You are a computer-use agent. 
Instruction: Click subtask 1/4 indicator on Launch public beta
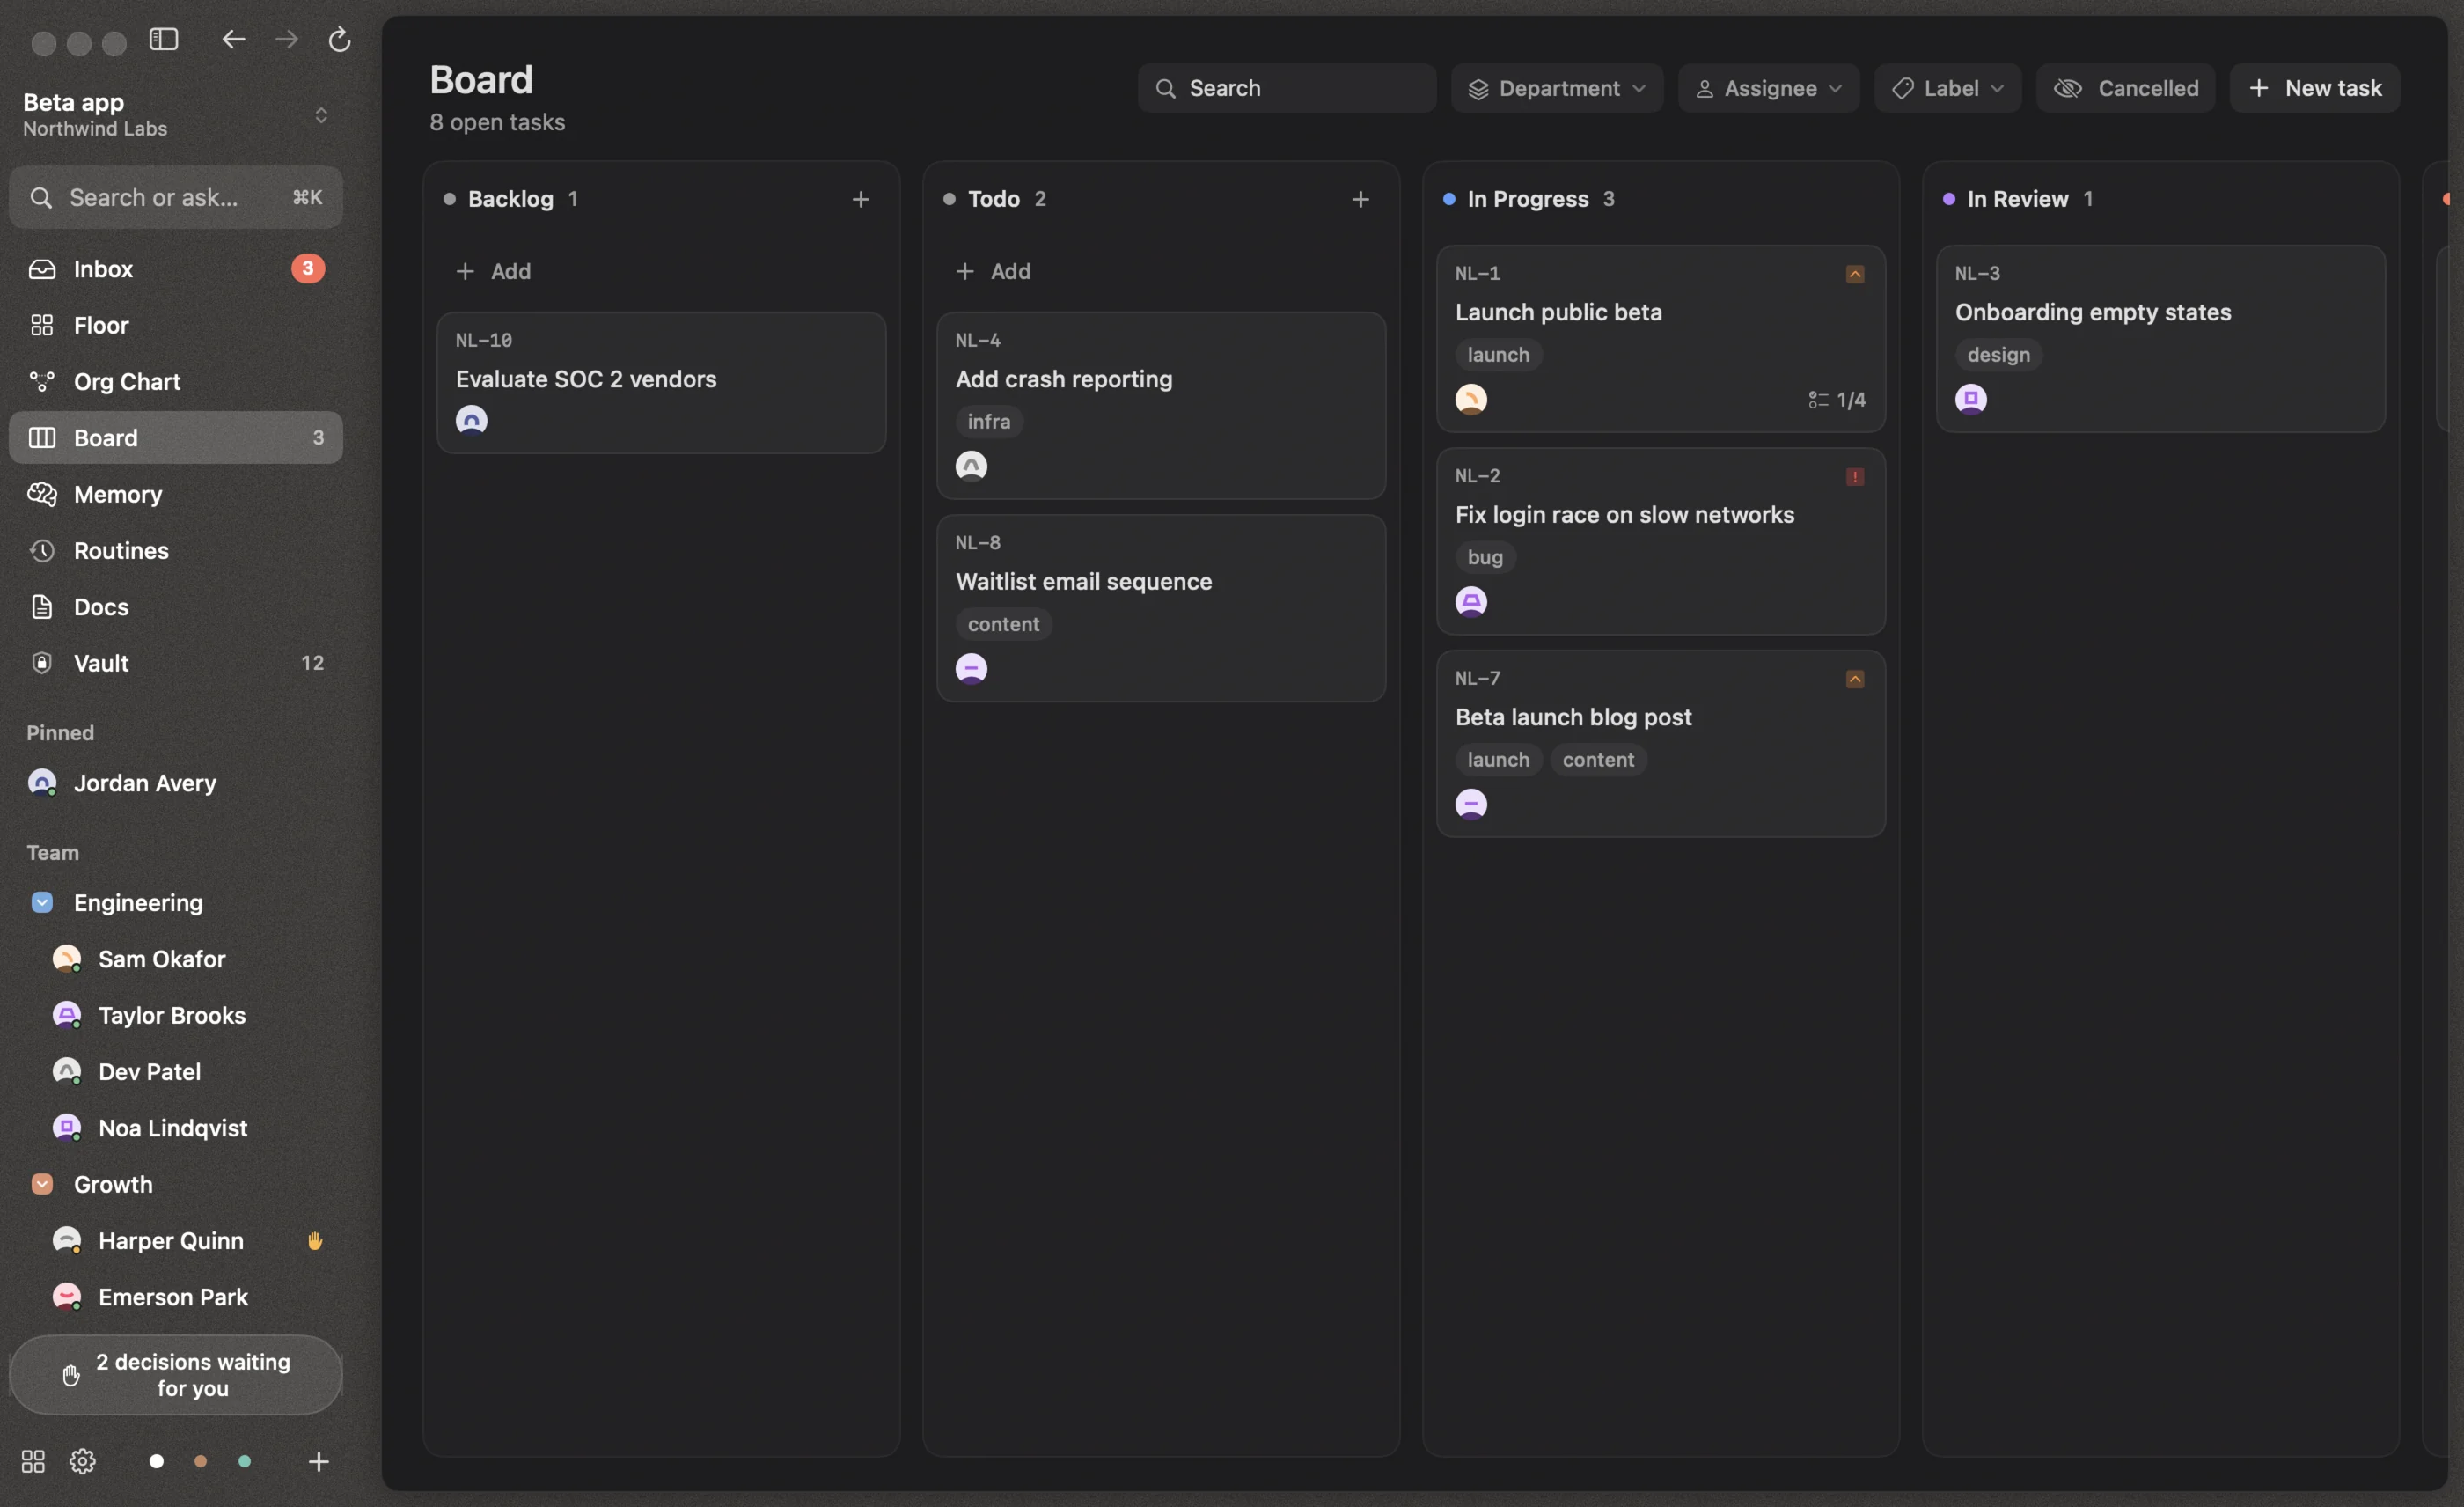[x=1837, y=400]
